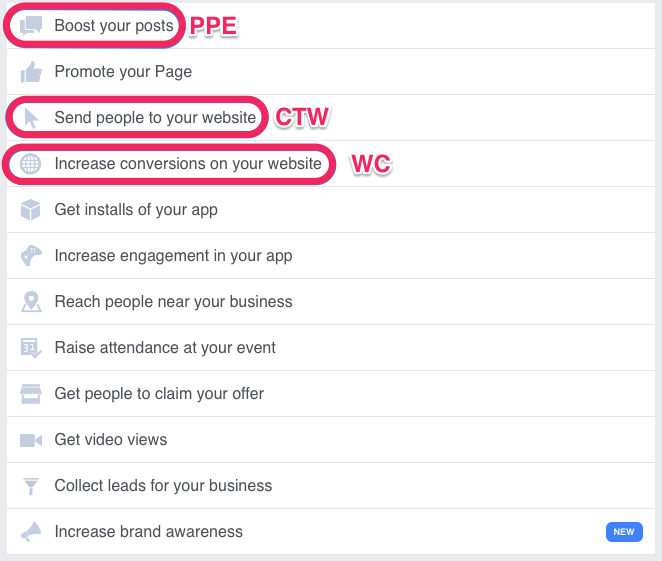Click the map pin local business icon
Screen dimensions: 662x561
(x=31, y=302)
